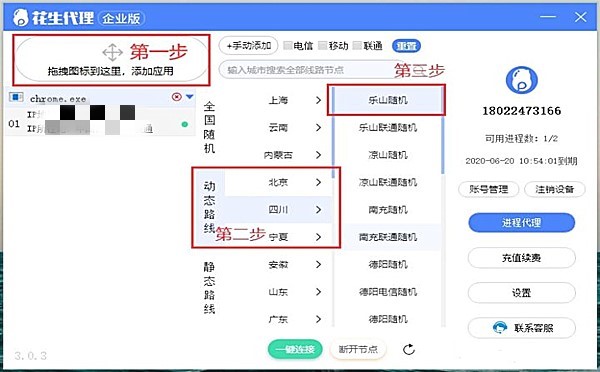Click the blue 重置 reset button
The width and height of the screenshot is (600, 372).
click(x=406, y=46)
